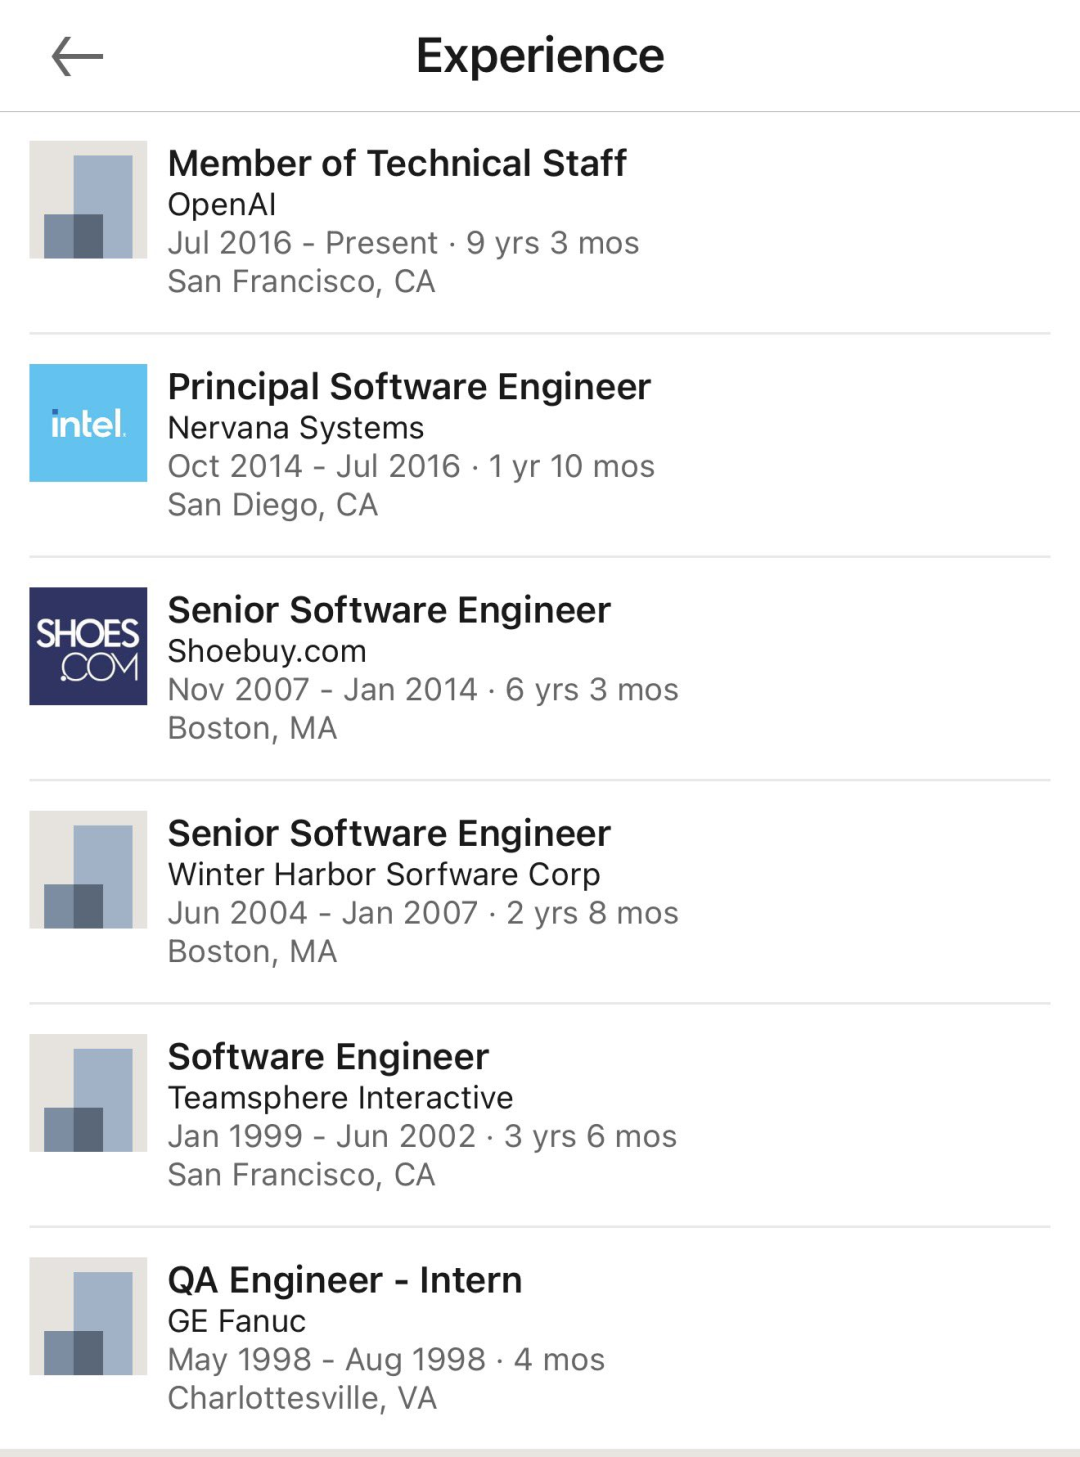
Task: Select the Principal Software Engineer title
Action: pos(409,387)
